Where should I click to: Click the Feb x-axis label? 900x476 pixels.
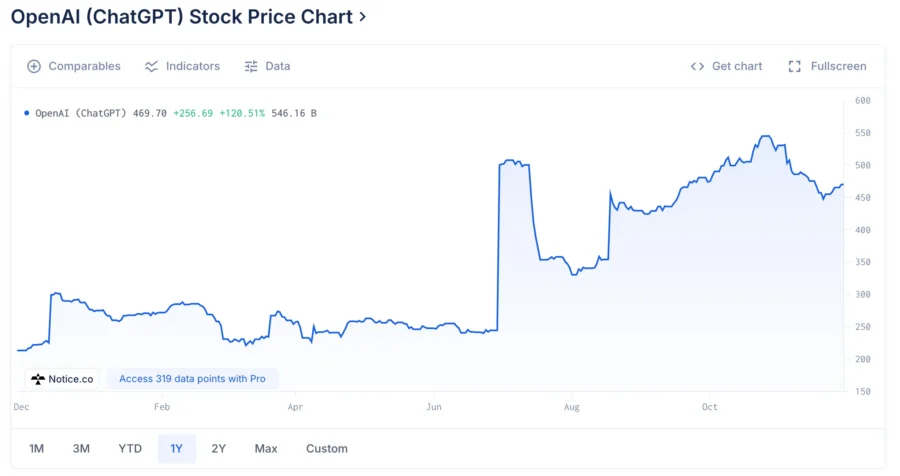(x=162, y=407)
